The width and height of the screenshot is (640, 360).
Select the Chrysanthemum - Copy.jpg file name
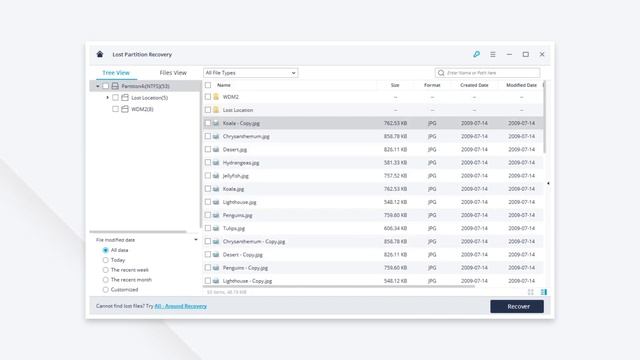tap(254, 242)
